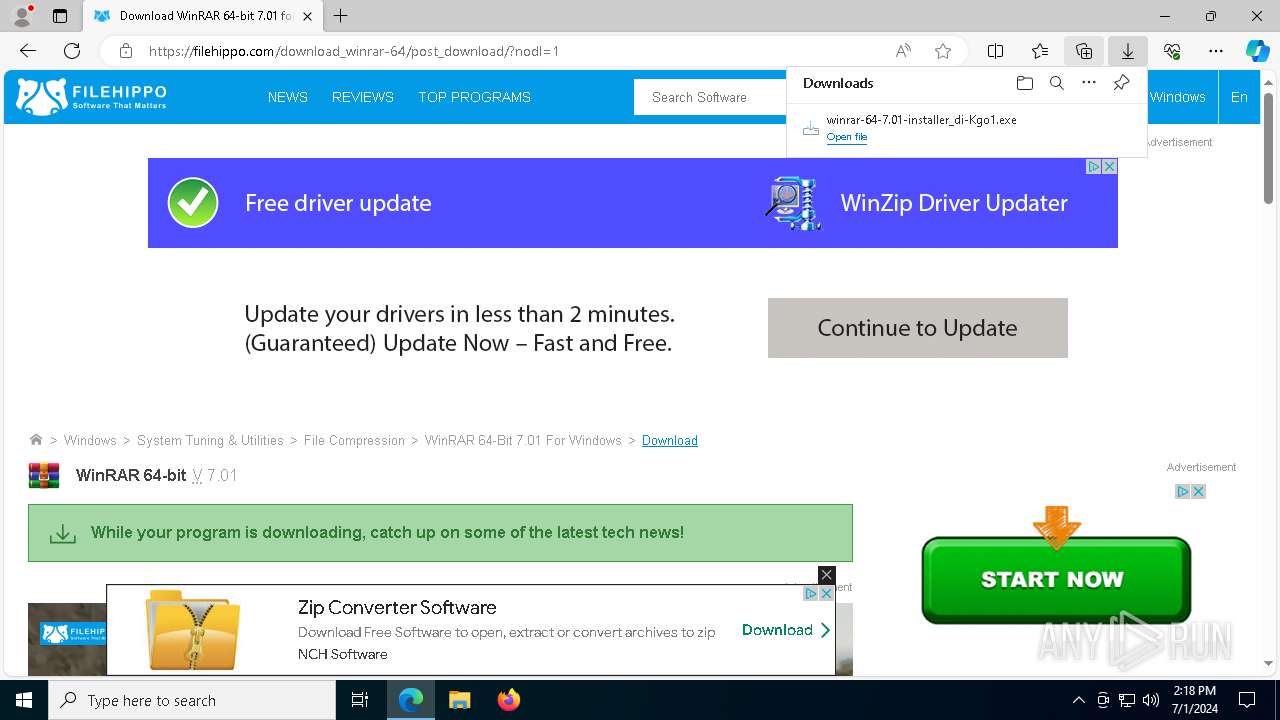
Task: Open Collections icon
Action: click(1084, 51)
